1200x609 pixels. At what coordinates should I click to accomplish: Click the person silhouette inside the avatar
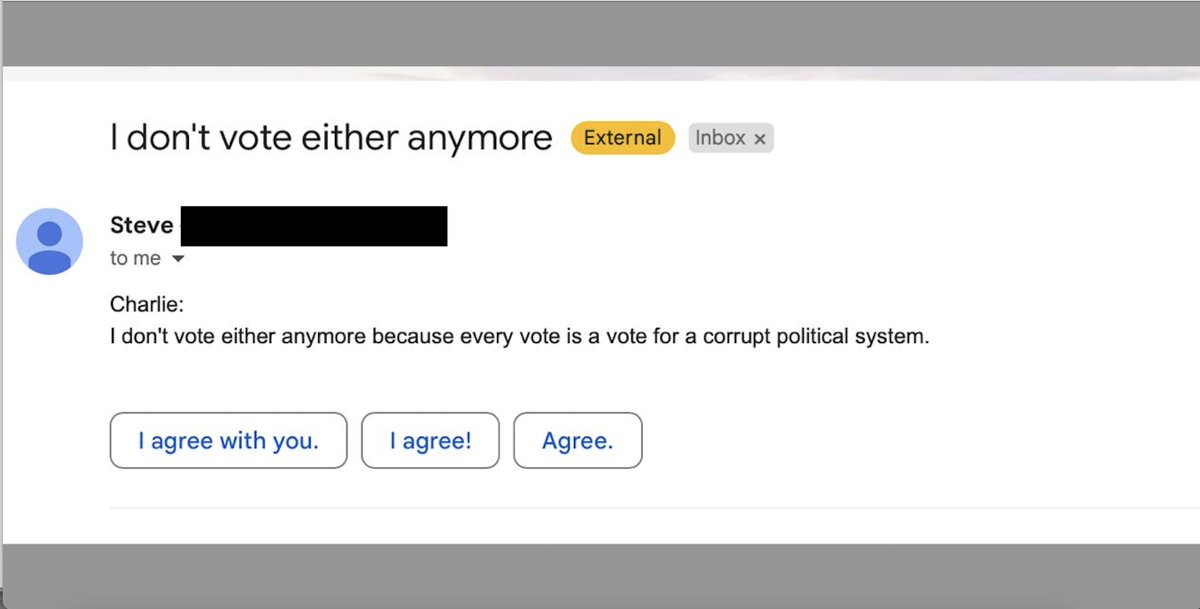tap(49, 241)
